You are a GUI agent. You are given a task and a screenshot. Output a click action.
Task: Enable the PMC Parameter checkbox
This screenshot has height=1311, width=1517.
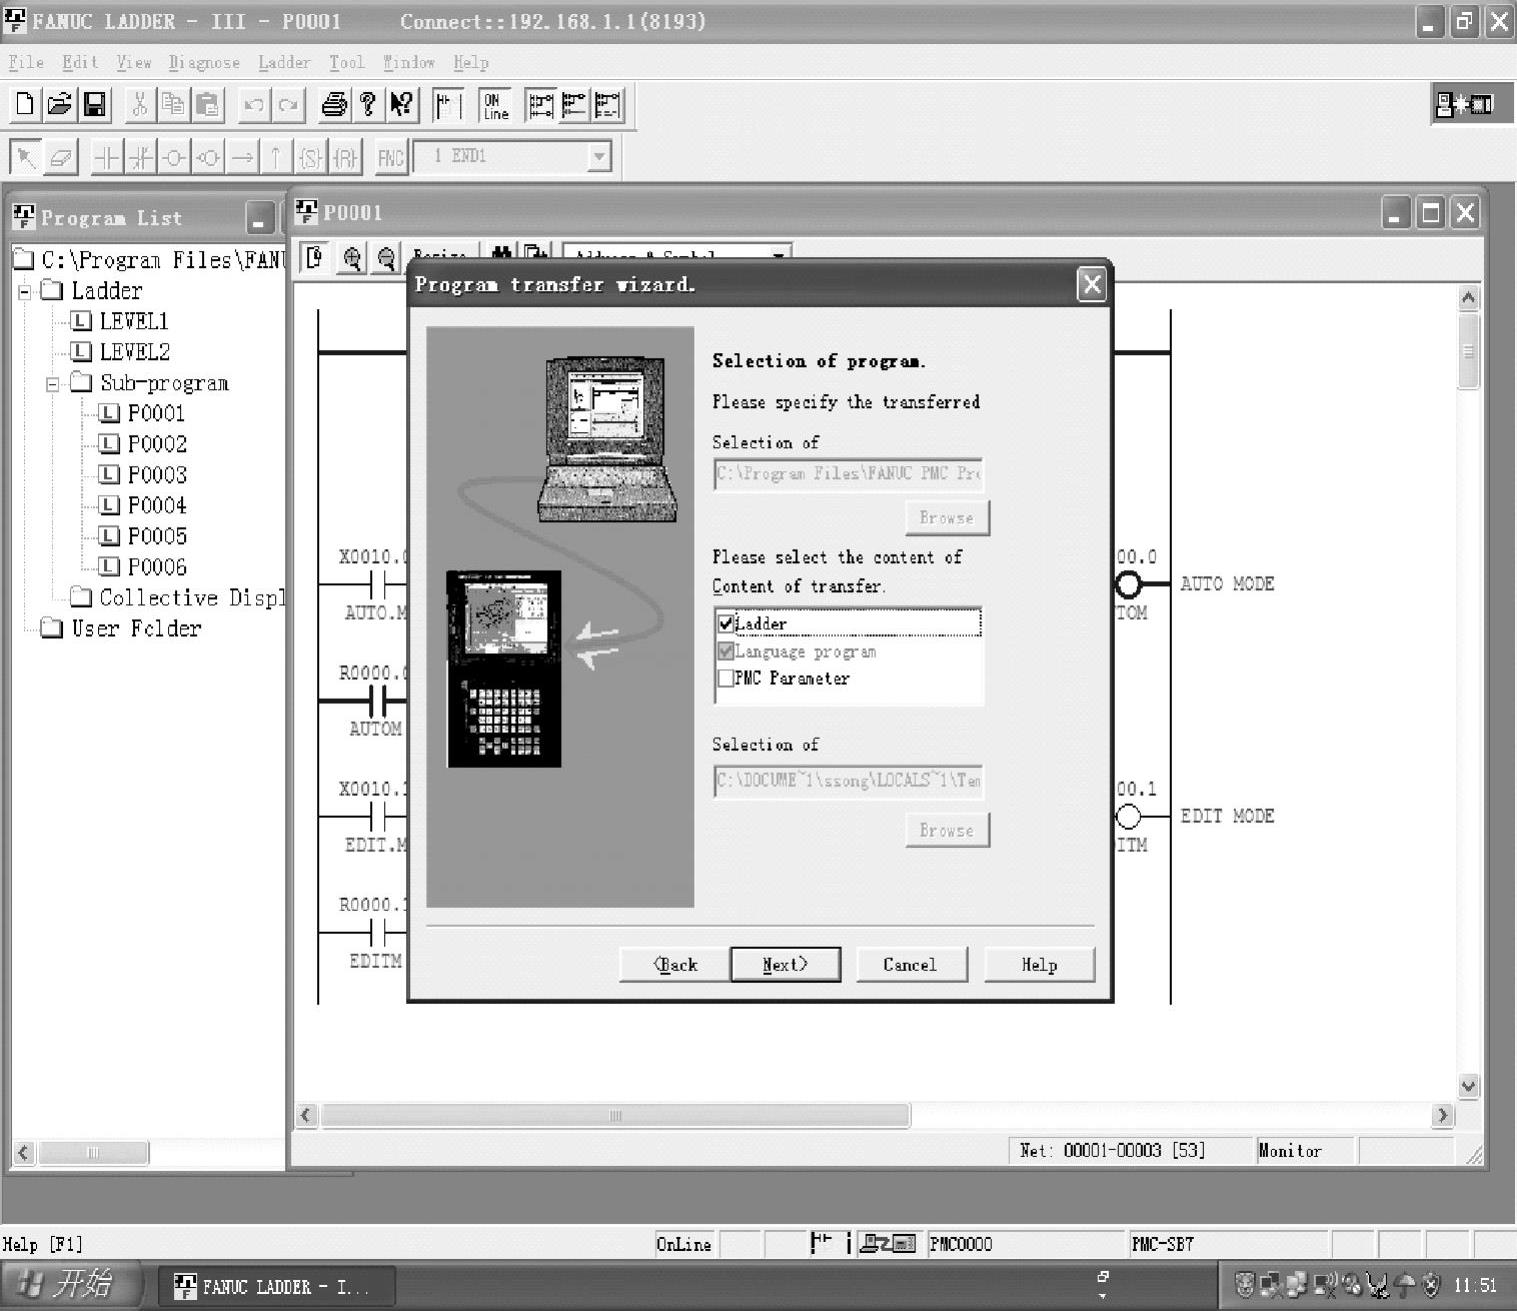[x=726, y=678]
